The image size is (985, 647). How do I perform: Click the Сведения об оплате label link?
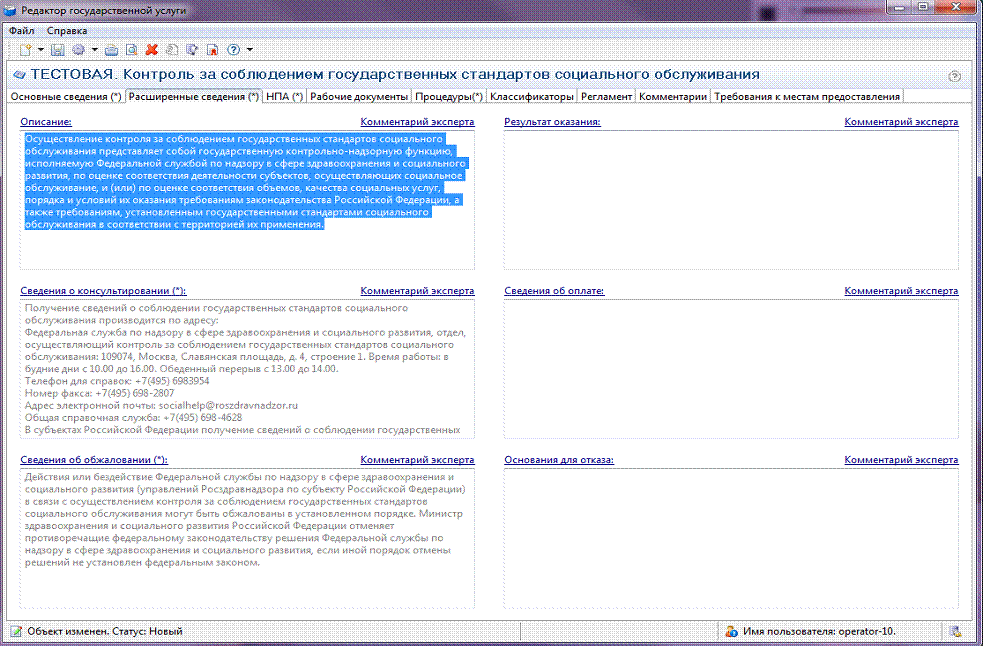point(554,291)
